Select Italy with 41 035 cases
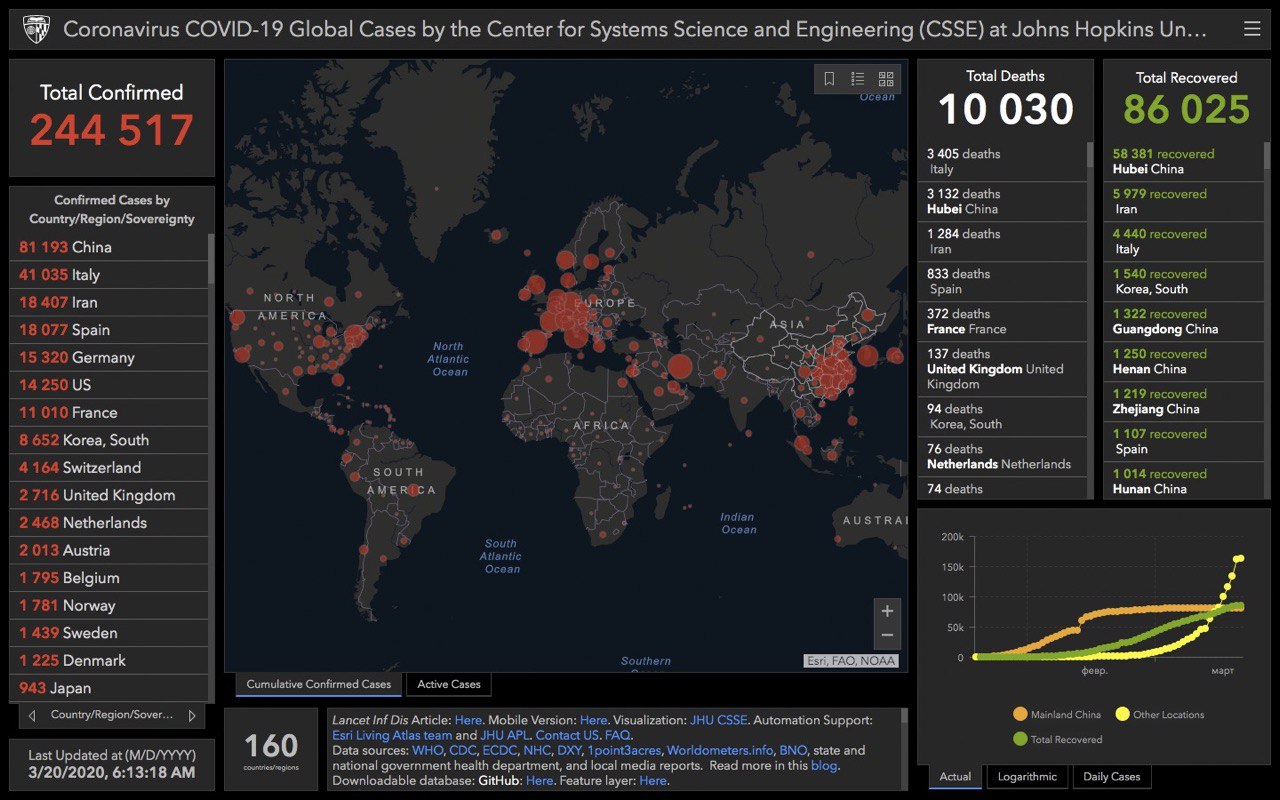The image size is (1280, 800). click(x=110, y=275)
